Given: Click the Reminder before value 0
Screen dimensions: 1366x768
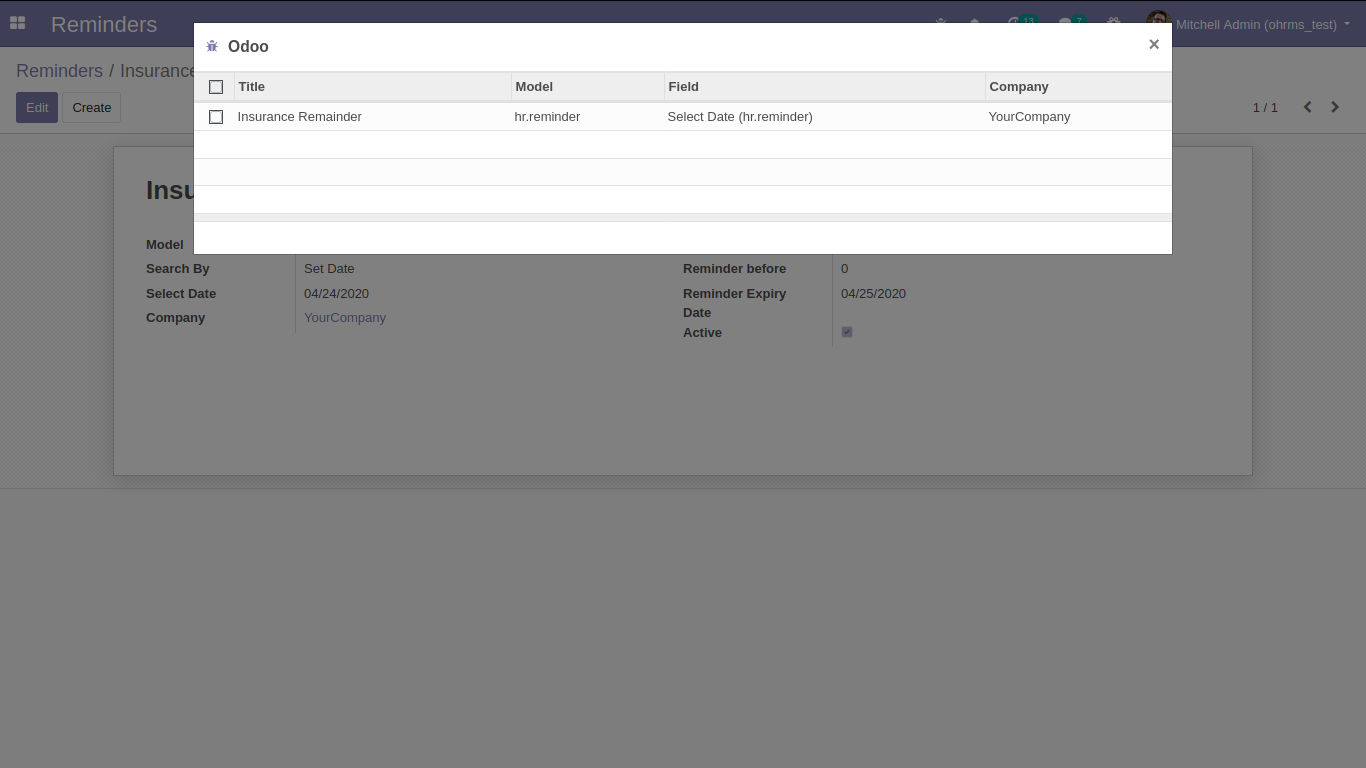Looking at the screenshot, I should point(845,269).
